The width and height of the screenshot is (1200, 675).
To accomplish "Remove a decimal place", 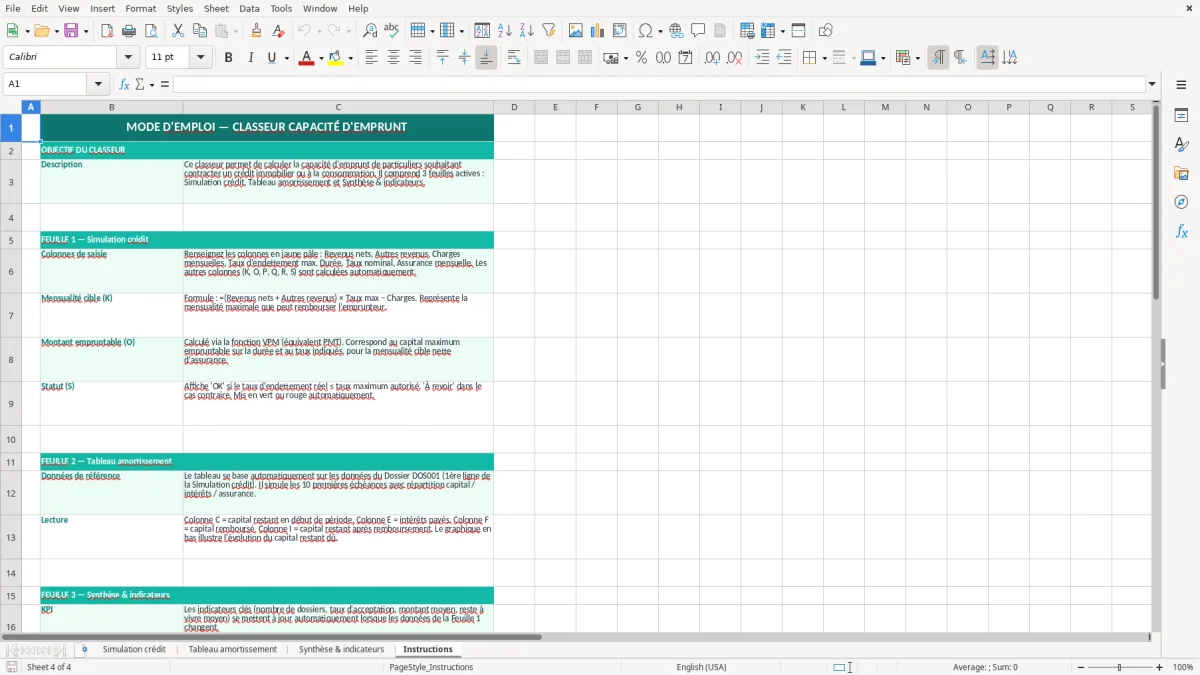I will (x=734, y=58).
